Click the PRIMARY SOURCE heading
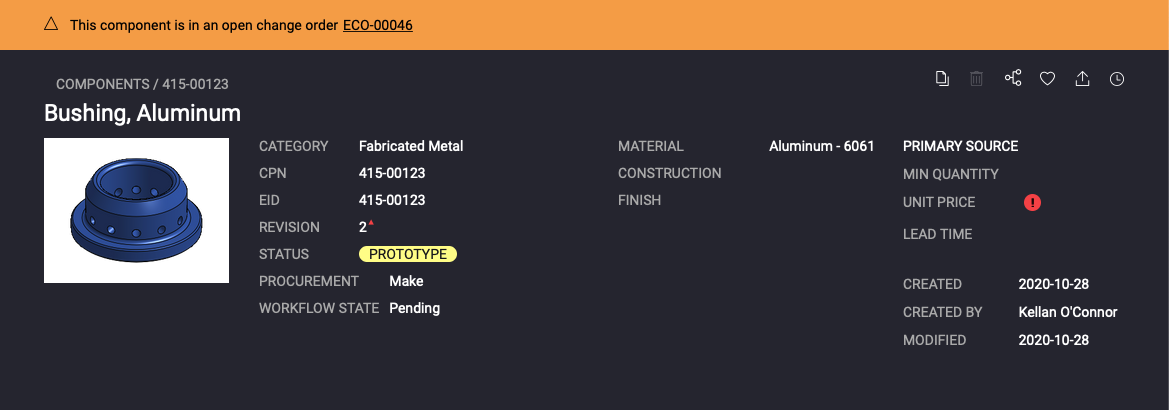The image size is (1169, 410). click(x=960, y=146)
